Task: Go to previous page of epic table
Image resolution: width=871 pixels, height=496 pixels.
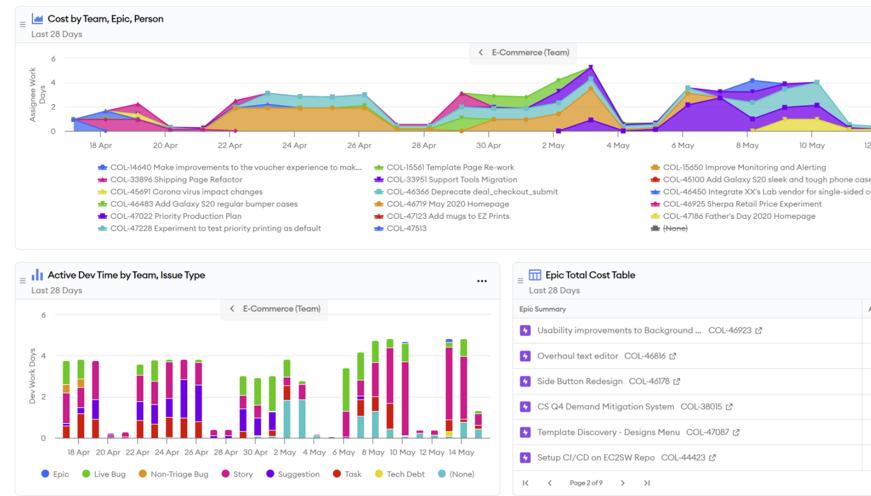Action: (x=549, y=483)
